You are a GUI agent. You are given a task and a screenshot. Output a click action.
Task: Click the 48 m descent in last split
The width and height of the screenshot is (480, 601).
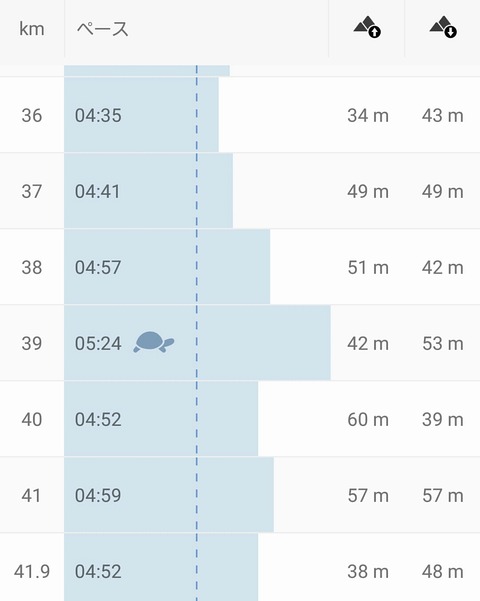pyautogui.click(x=443, y=571)
